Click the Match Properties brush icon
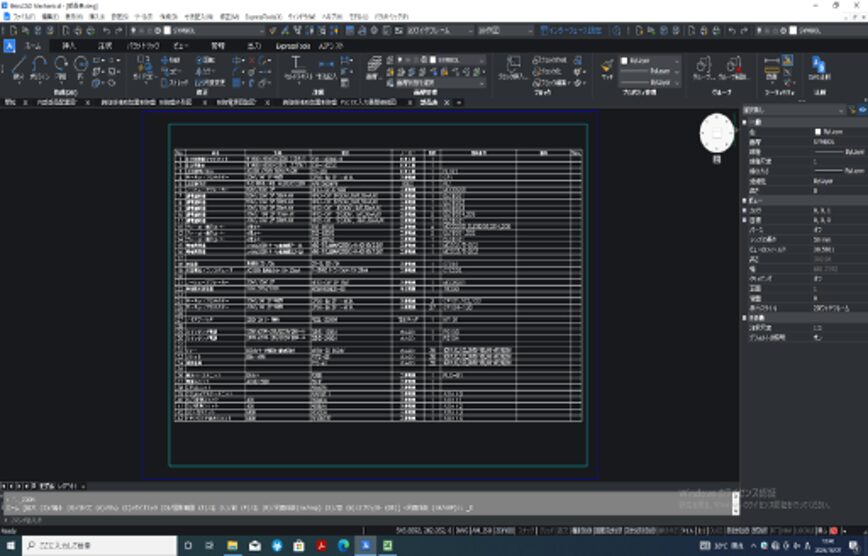 click(x=607, y=68)
